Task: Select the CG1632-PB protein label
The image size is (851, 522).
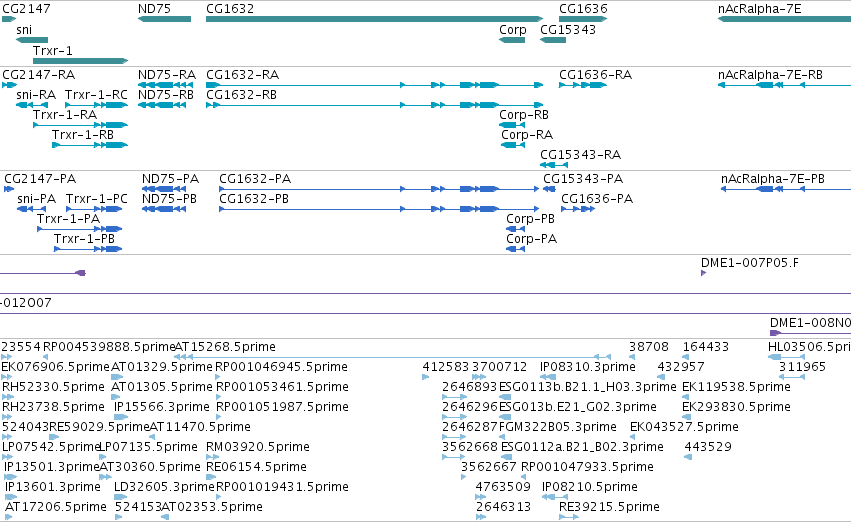Action: 254,199
